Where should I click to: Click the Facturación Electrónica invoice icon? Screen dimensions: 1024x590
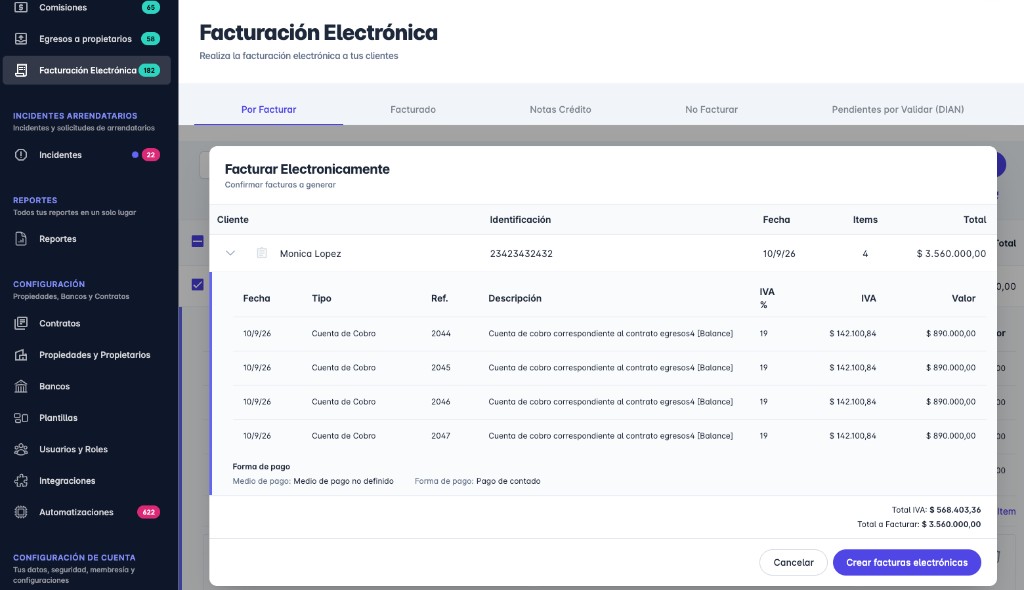21,70
